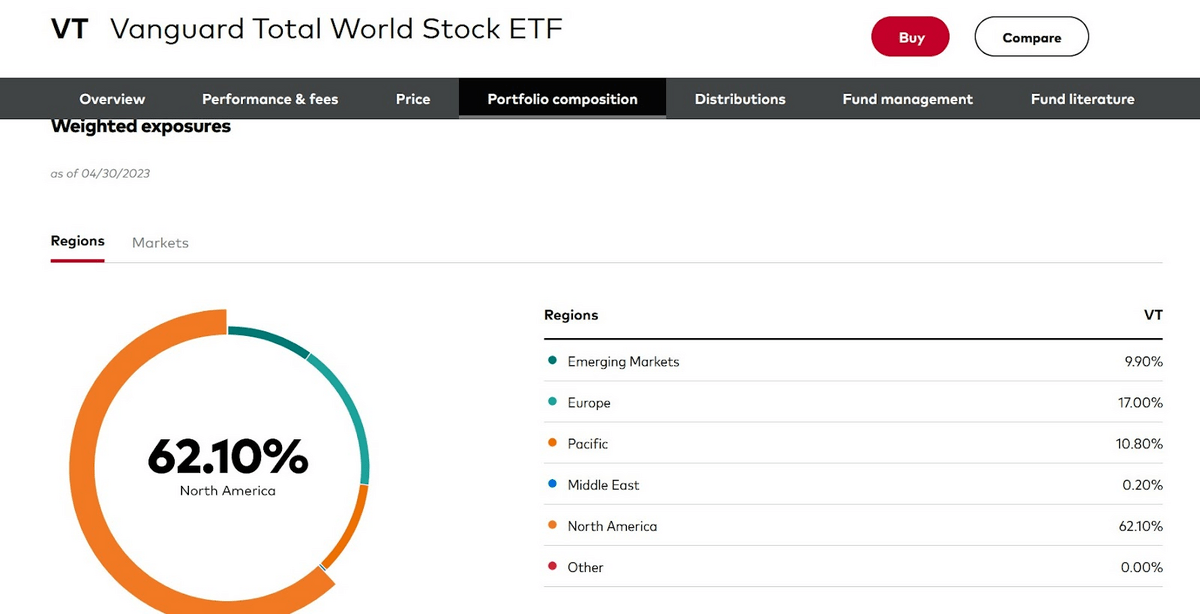The width and height of the screenshot is (1200, 614).
Task: Click the blue Middle East legend dot
Action: [552, 484]
